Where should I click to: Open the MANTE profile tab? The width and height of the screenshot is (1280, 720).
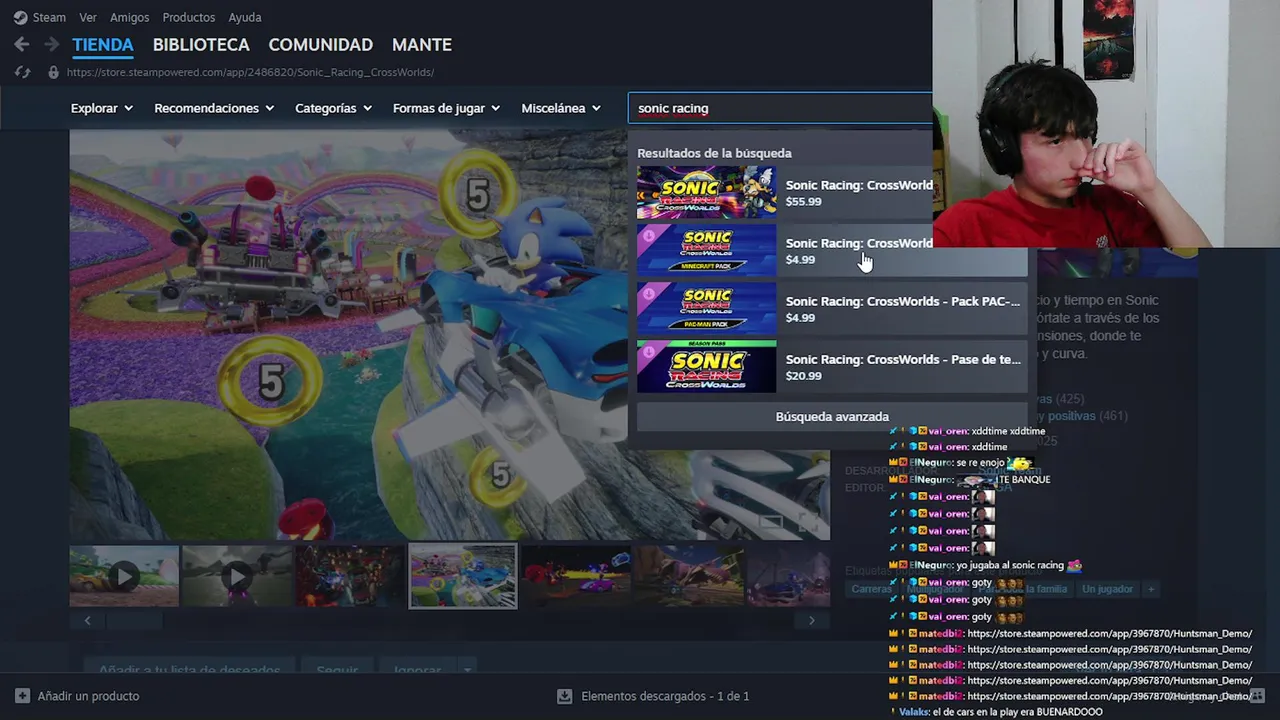tap(422, 45)
